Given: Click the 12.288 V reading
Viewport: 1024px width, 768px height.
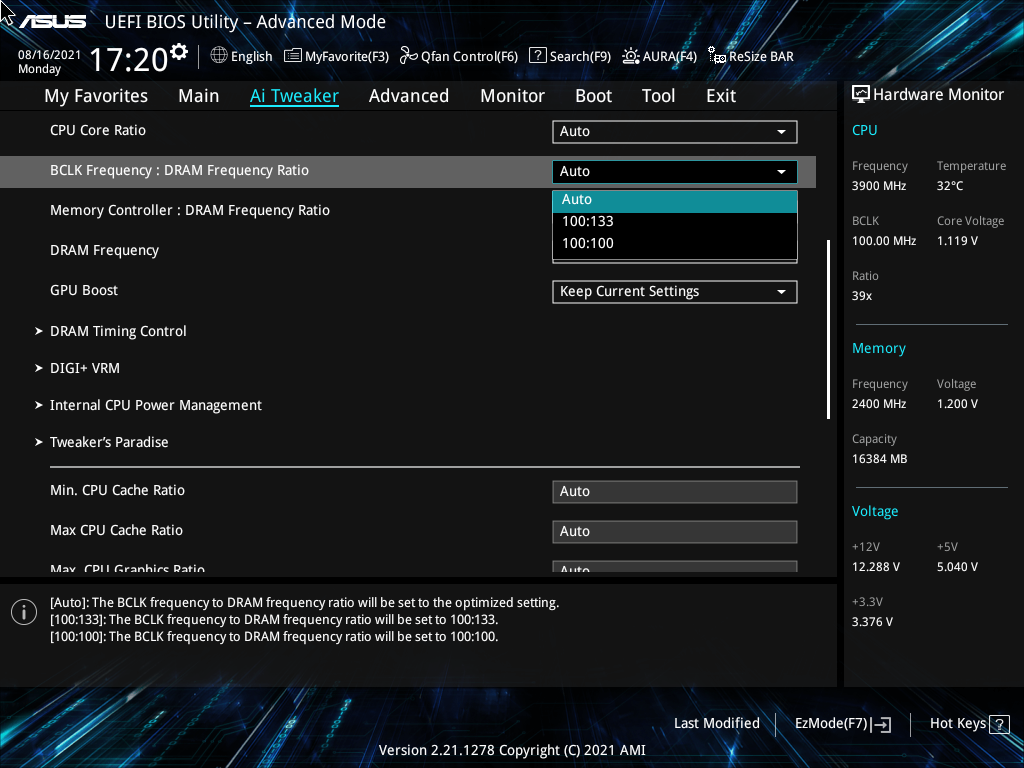Looking at the screenshot, I should pos(876,567).
